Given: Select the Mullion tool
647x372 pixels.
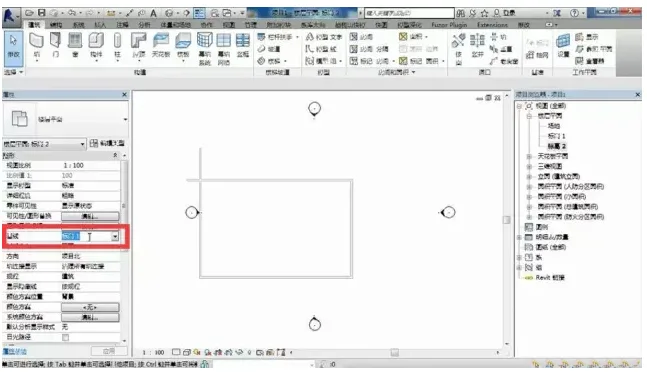Looking at the screenshot, I should pyautogui.click(x=243, y=46).
